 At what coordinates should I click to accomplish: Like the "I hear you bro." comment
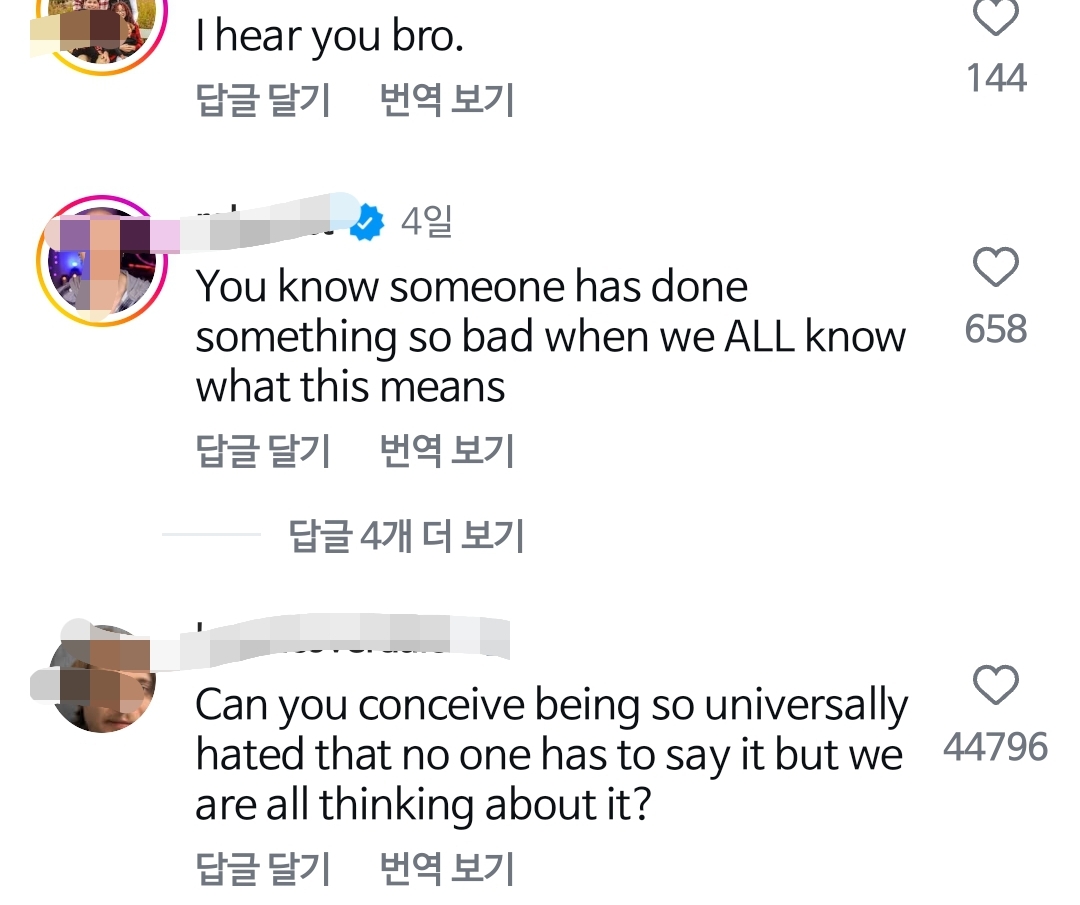996,18
